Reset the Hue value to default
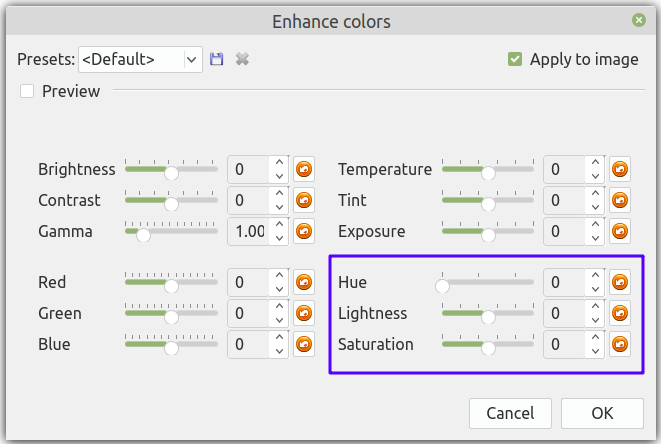This screenshot has width=661, height=444. point(620,282)
